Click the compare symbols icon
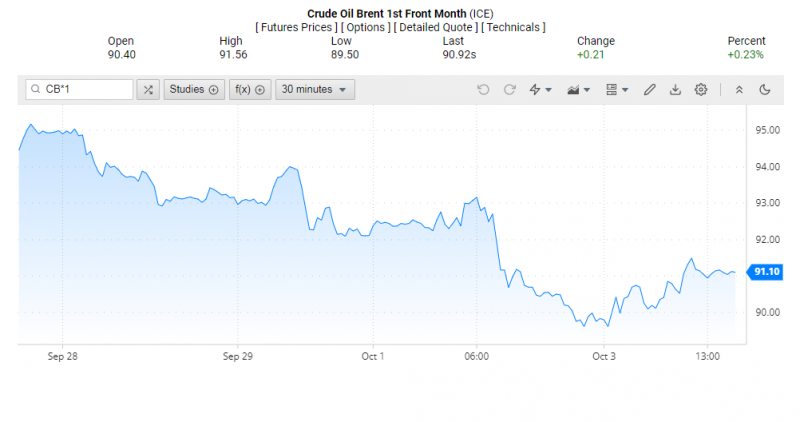Image resolution: width=800 pixels, height=422 pixels. tap(148, 90)
